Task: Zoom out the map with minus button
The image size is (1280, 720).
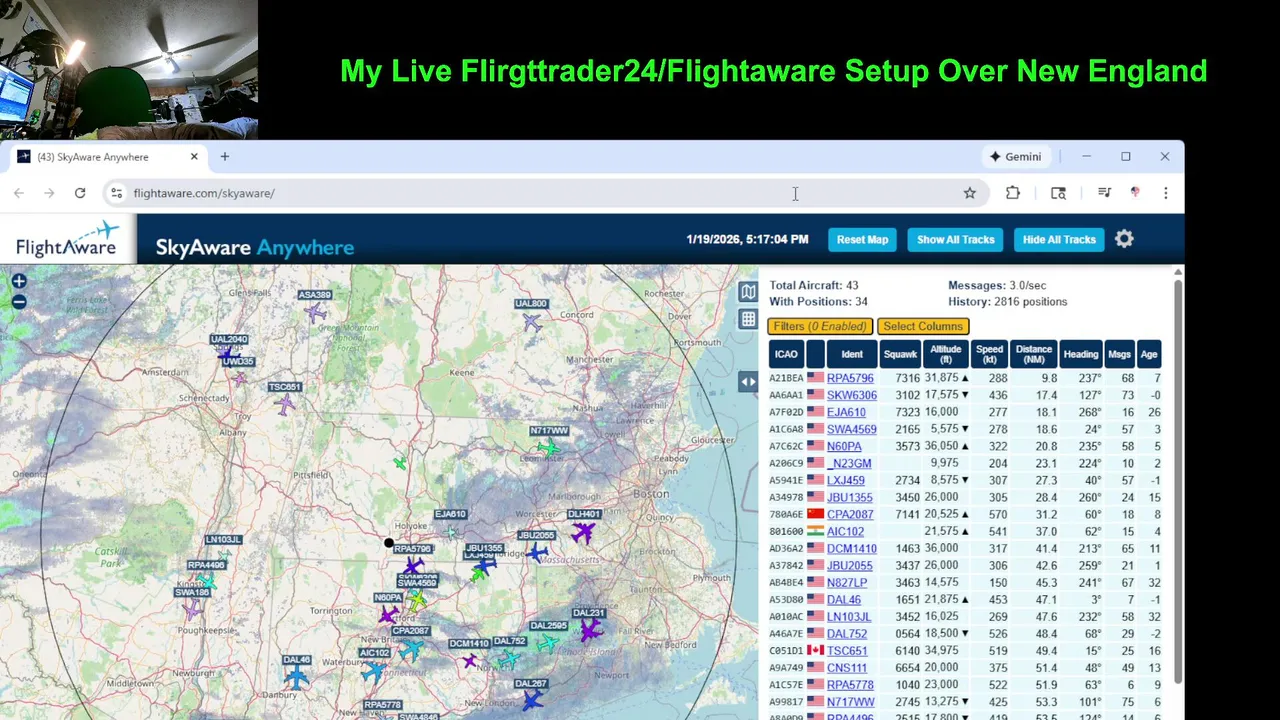Action: tap(19, 301)
